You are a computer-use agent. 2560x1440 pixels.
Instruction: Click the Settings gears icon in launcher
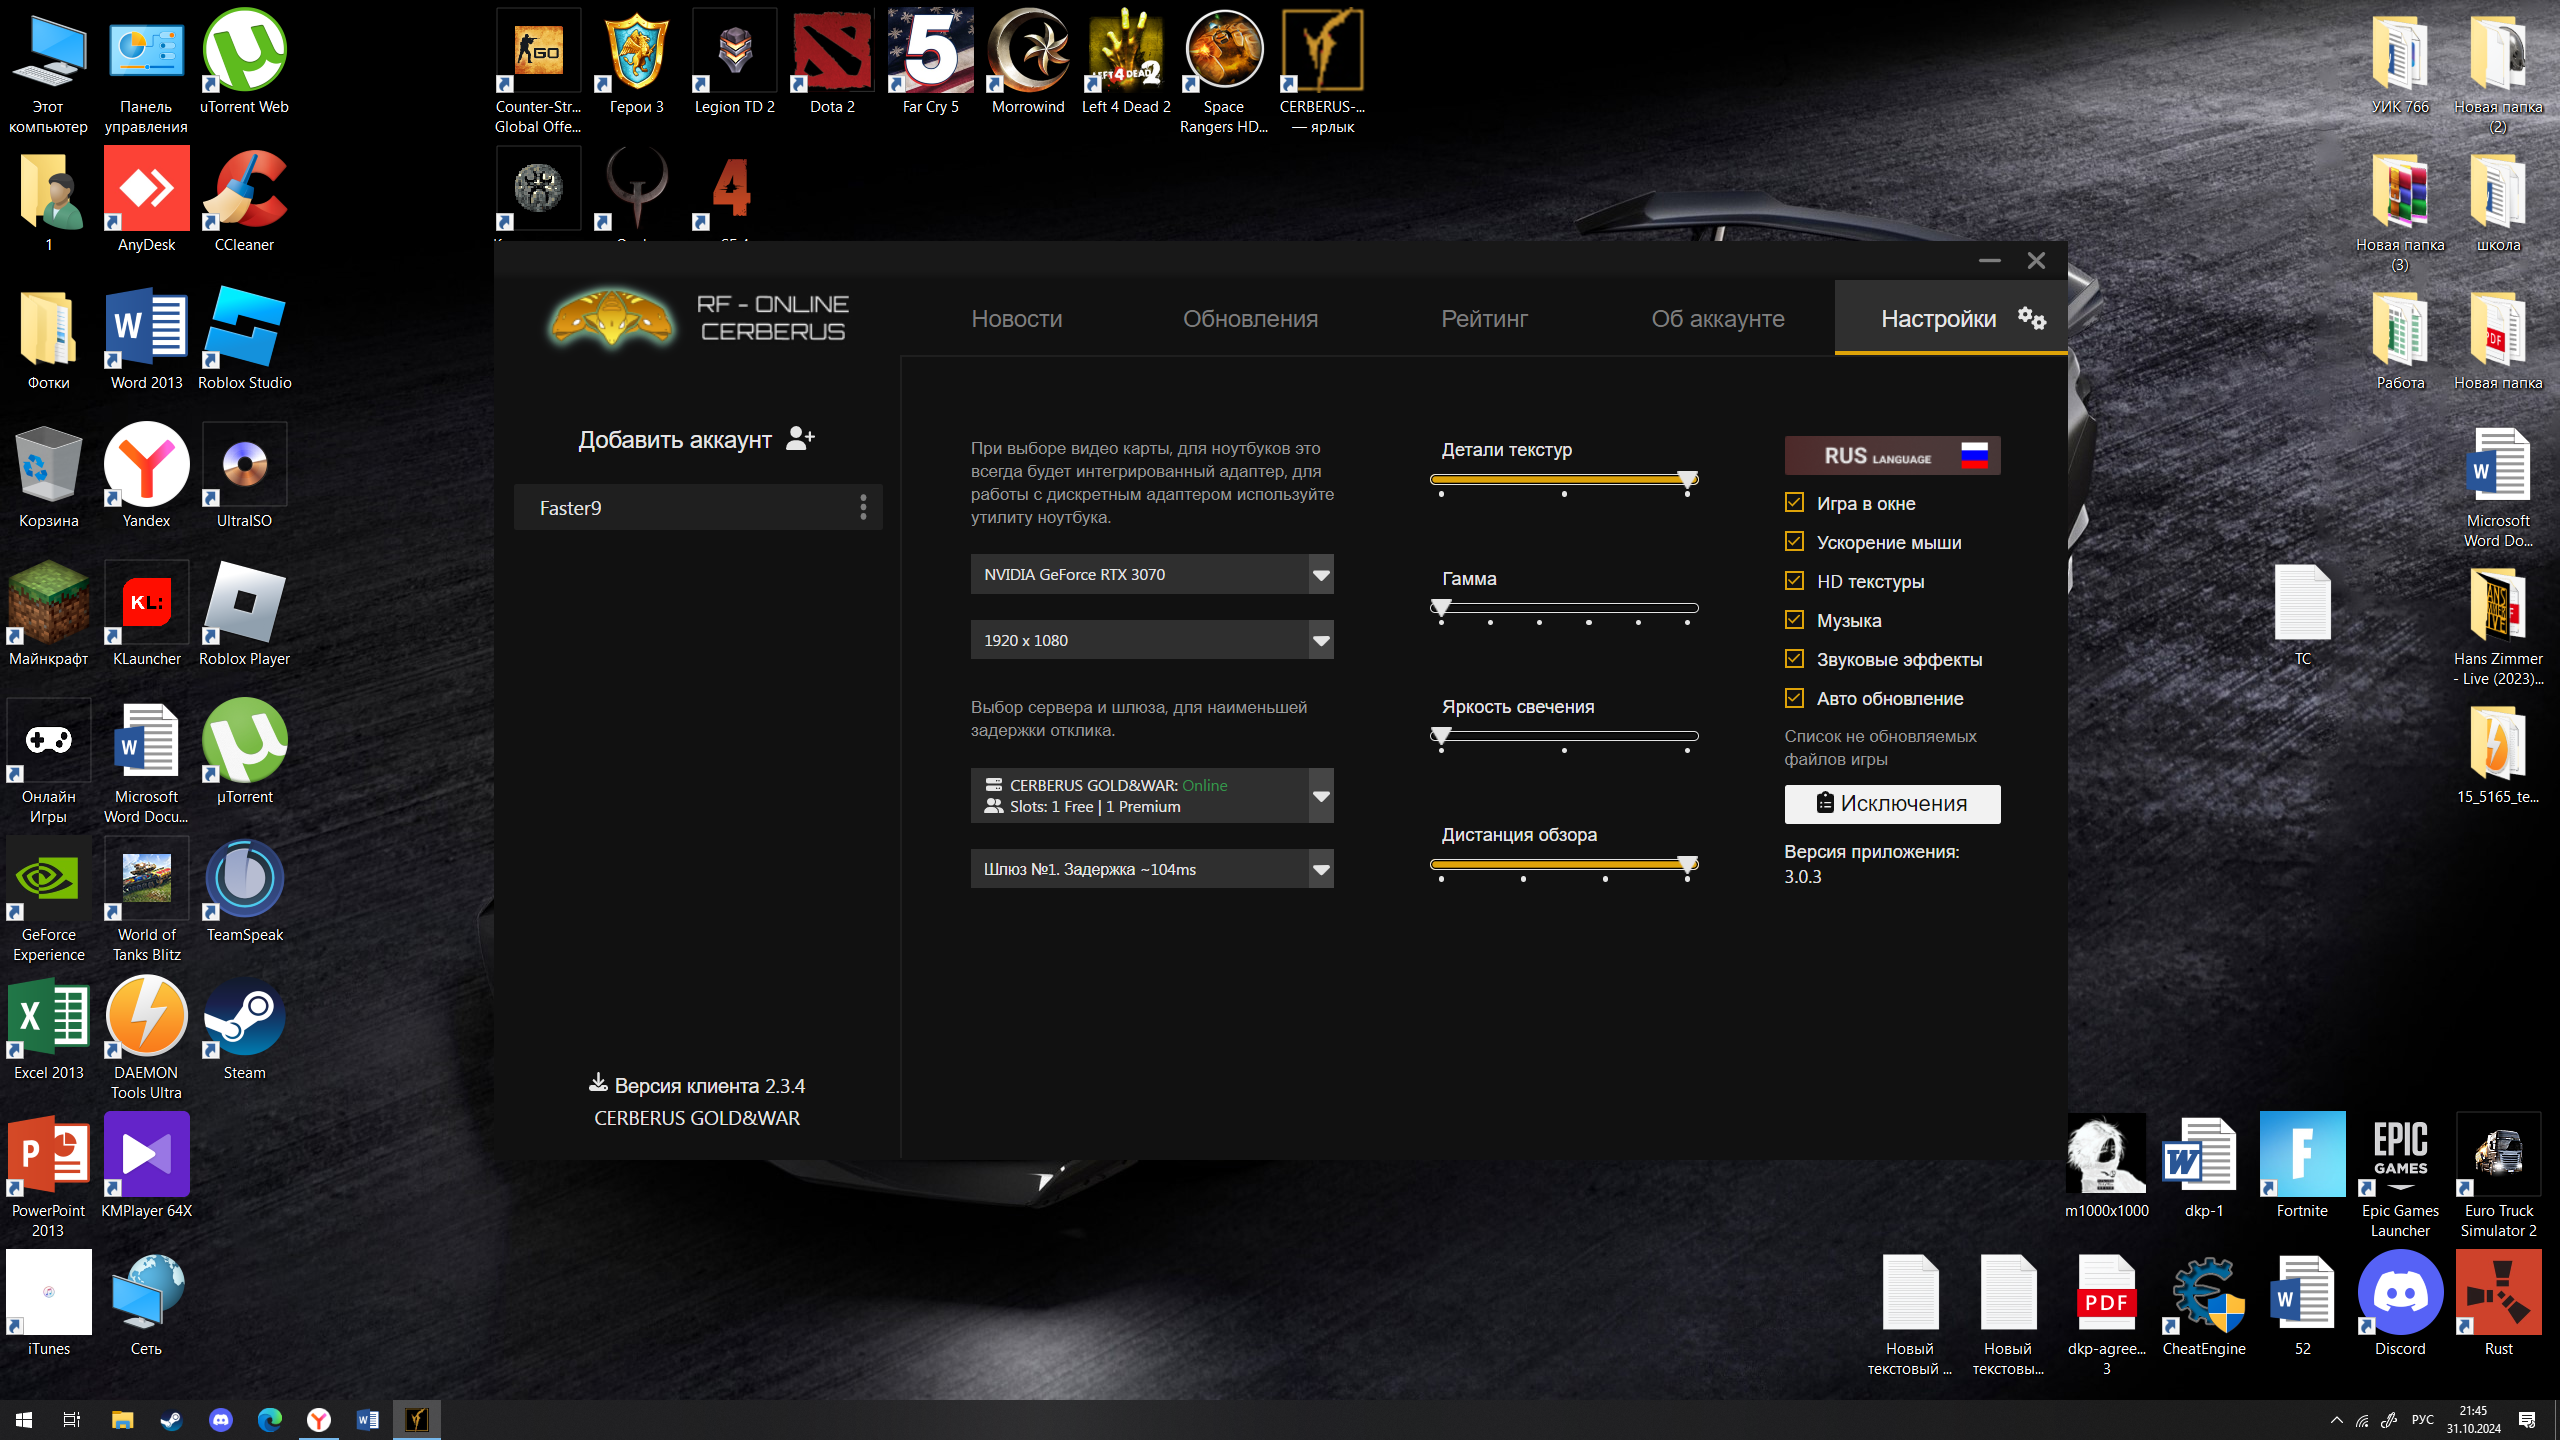[x=2031, y=318]
